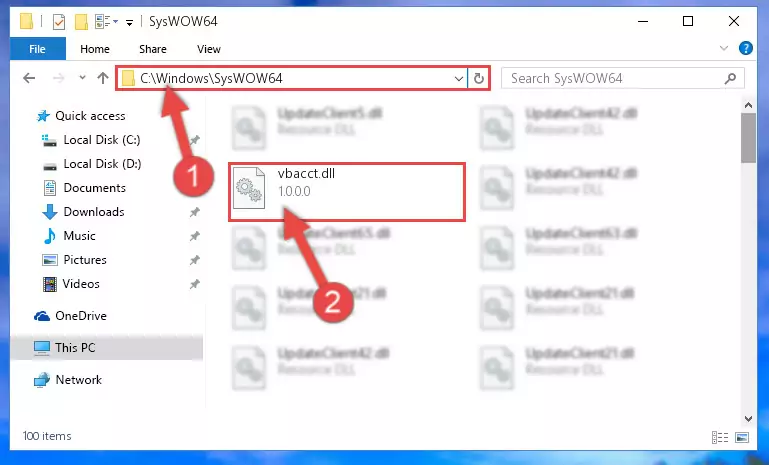Minimize the SysWOW64 window

tap(643, 22)
